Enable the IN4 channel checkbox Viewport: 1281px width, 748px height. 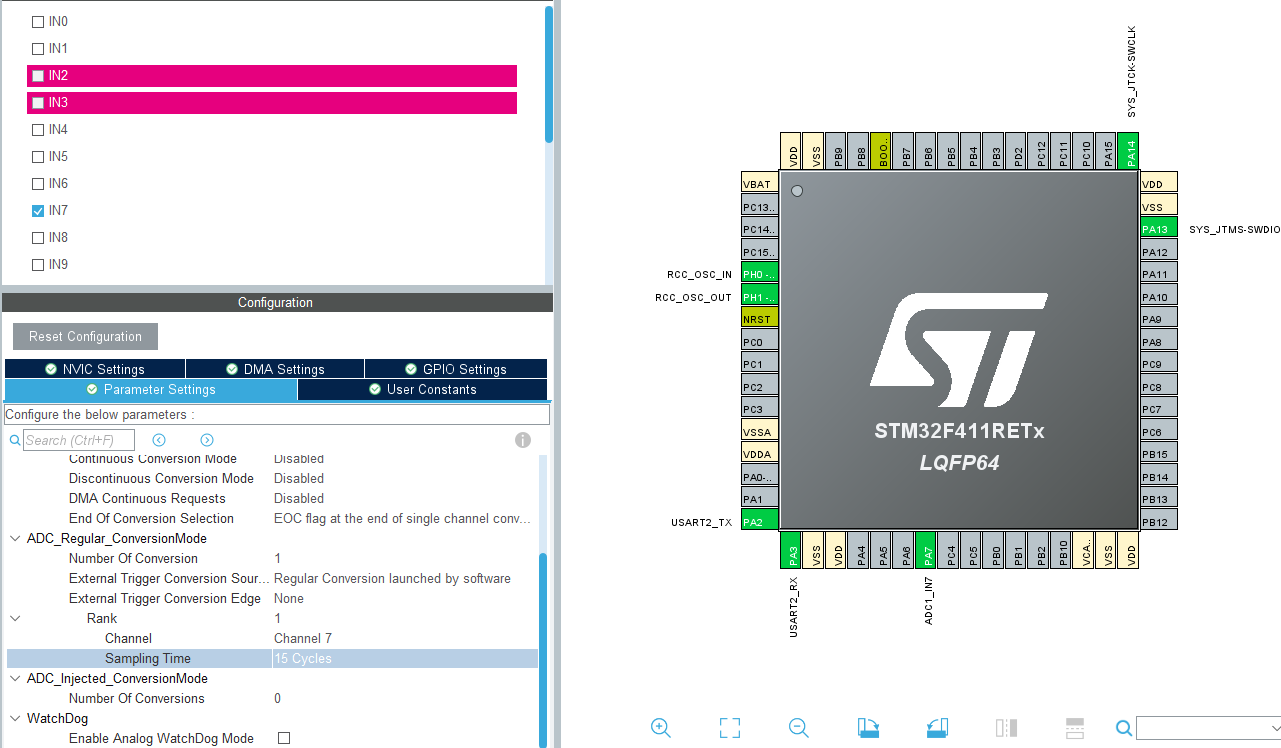point(38,129)
